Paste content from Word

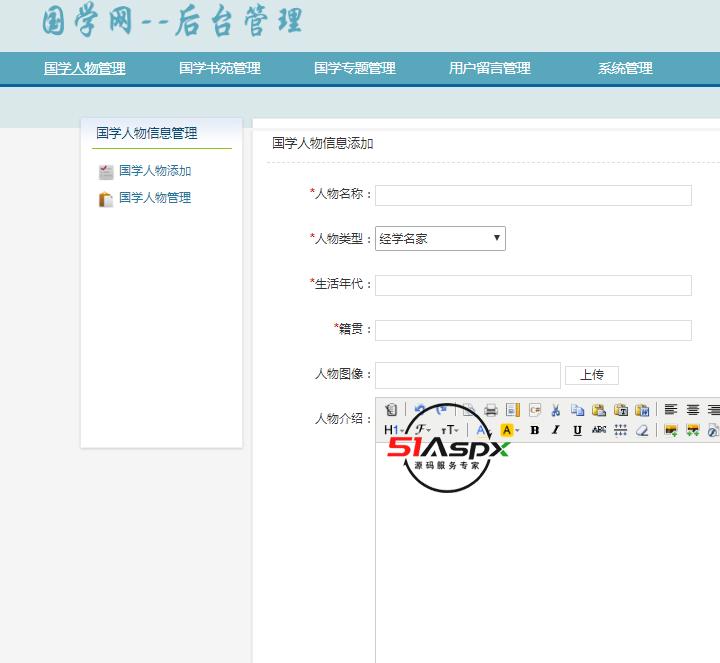tap(642, 409)
